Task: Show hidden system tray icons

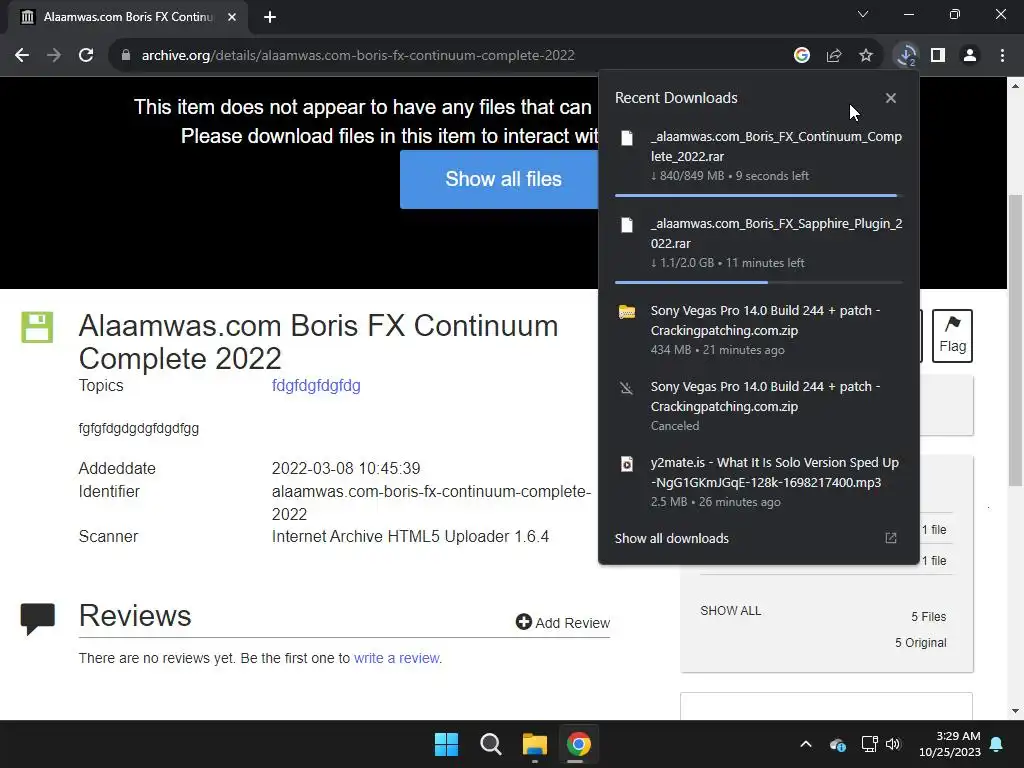Action: pos(805,744)
